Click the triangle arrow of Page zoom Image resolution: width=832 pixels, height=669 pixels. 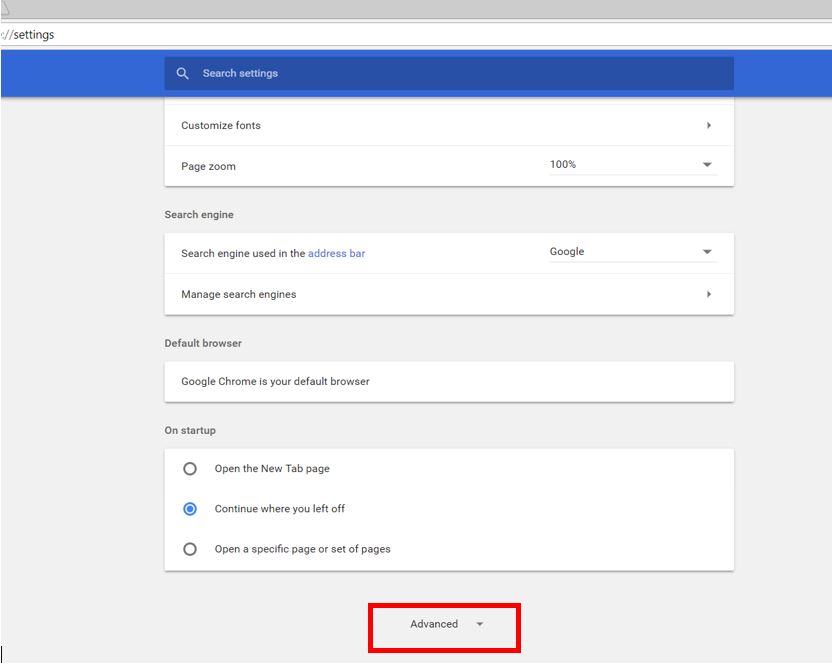coord(707,165)
